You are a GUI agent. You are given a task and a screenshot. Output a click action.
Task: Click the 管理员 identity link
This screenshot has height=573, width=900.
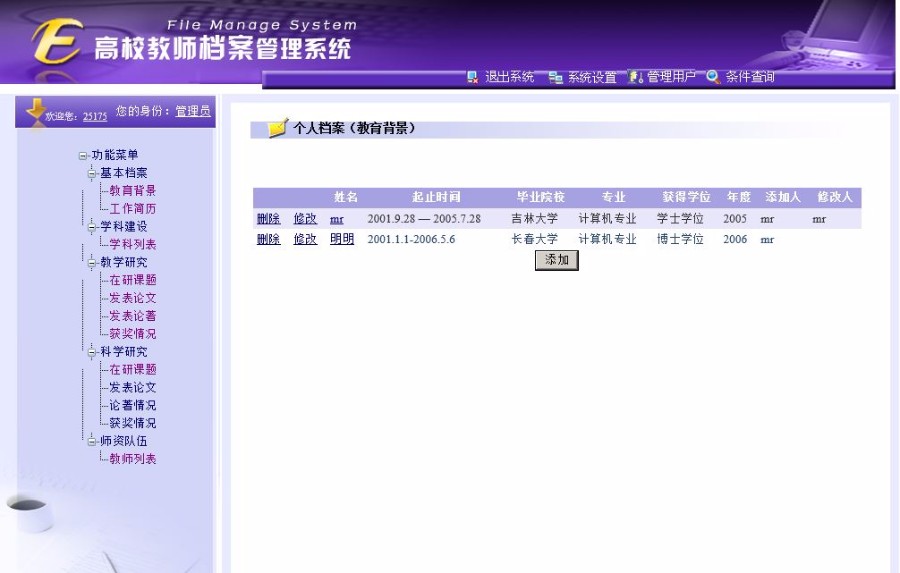(x=193, y=111)
